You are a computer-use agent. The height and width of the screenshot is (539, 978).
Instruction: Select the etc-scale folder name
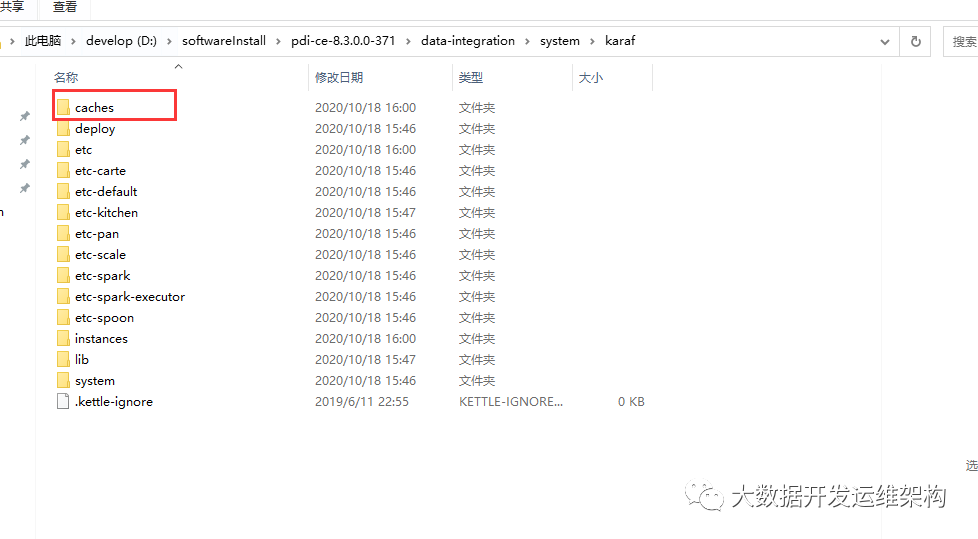click(x=100, y=255)
